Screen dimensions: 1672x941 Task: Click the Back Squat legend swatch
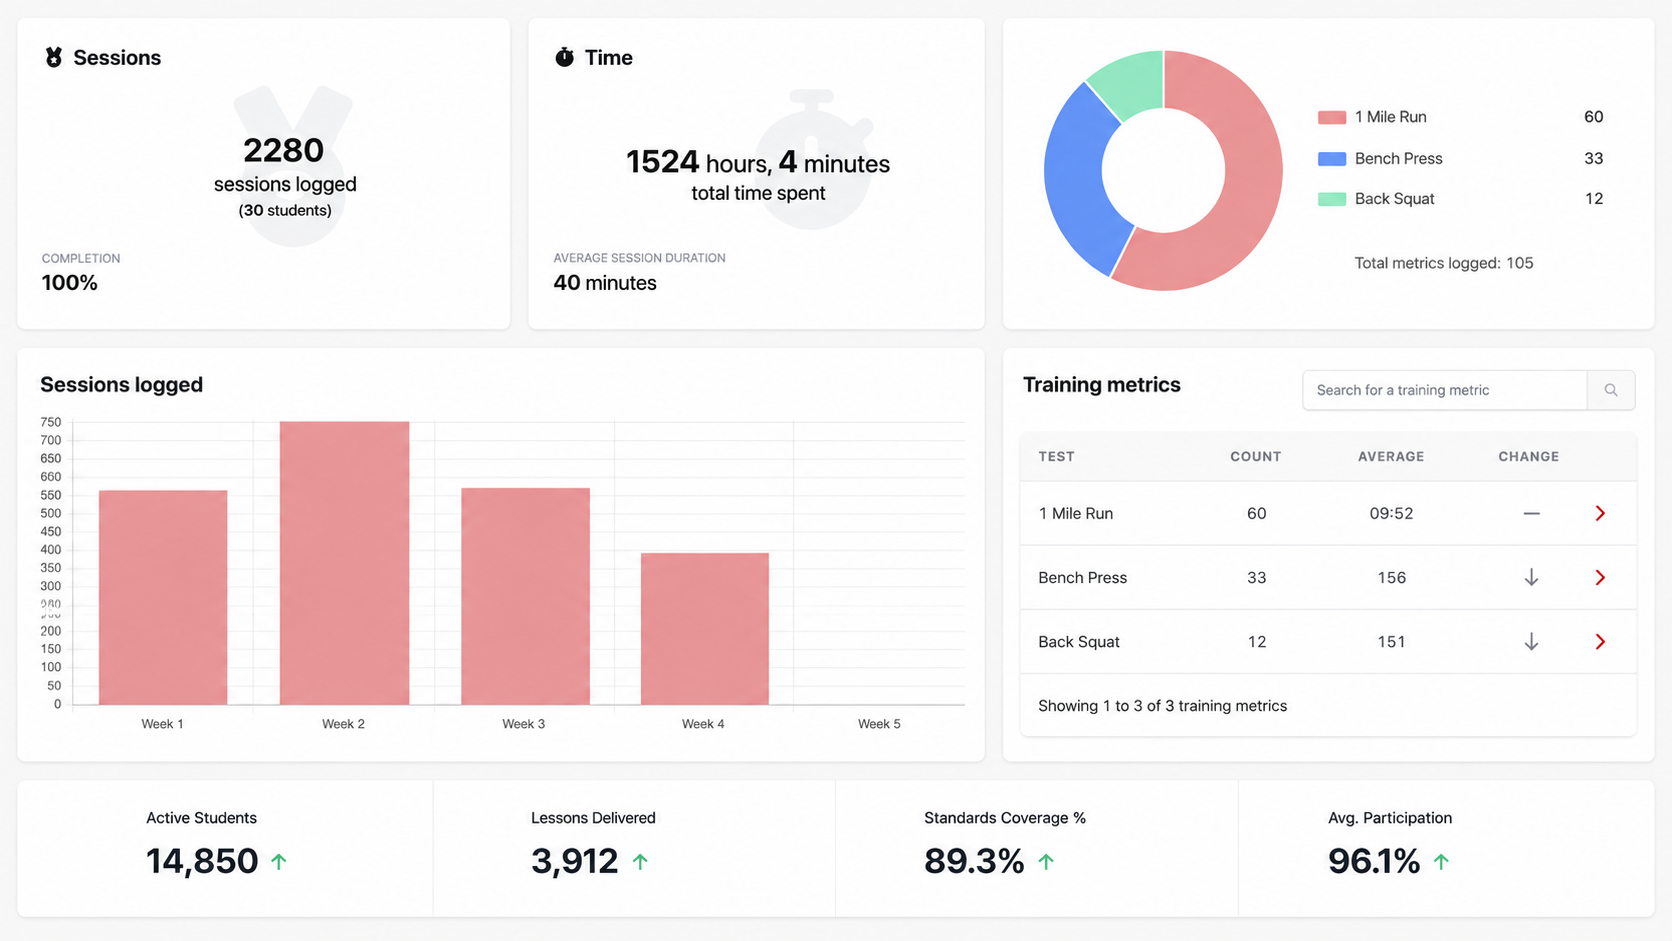tap(1332, 199)
